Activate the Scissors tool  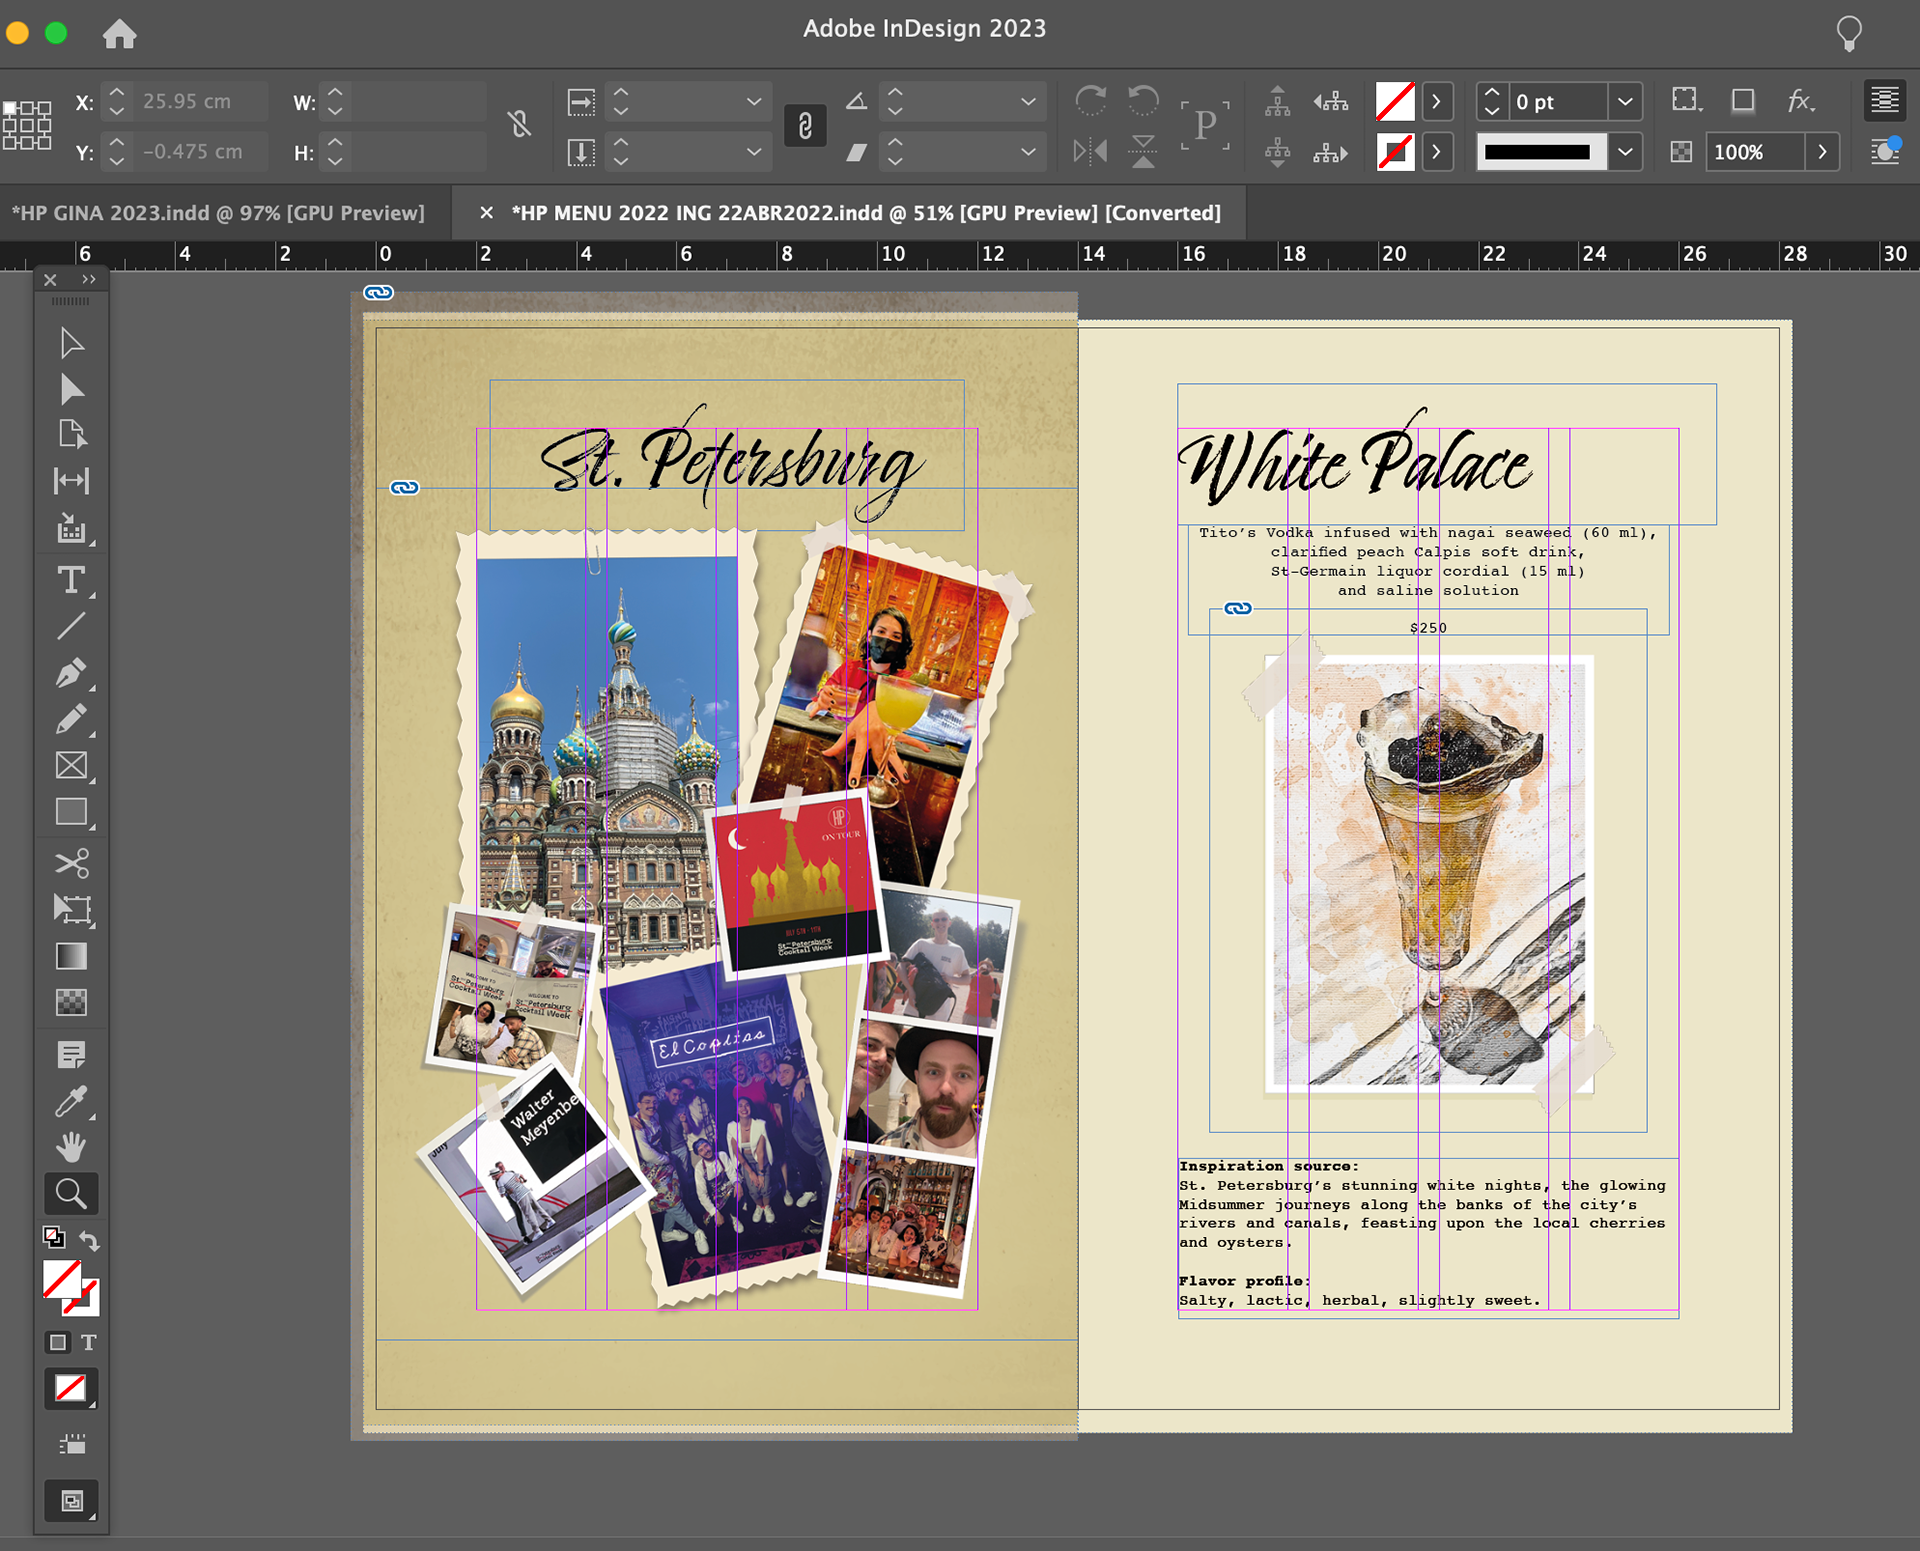tap(71, 862)
